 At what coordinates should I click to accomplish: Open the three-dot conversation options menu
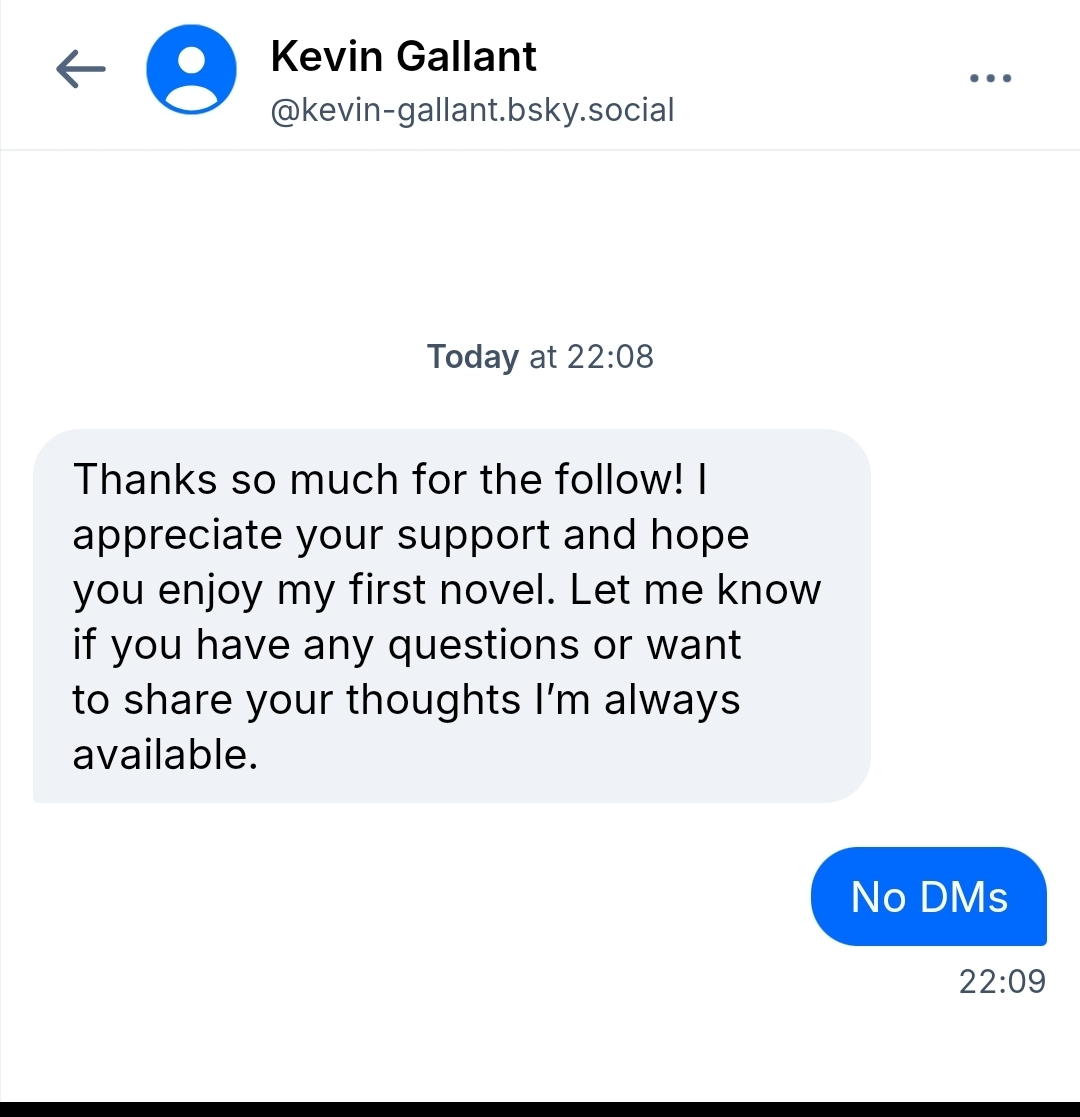(991, 77)
